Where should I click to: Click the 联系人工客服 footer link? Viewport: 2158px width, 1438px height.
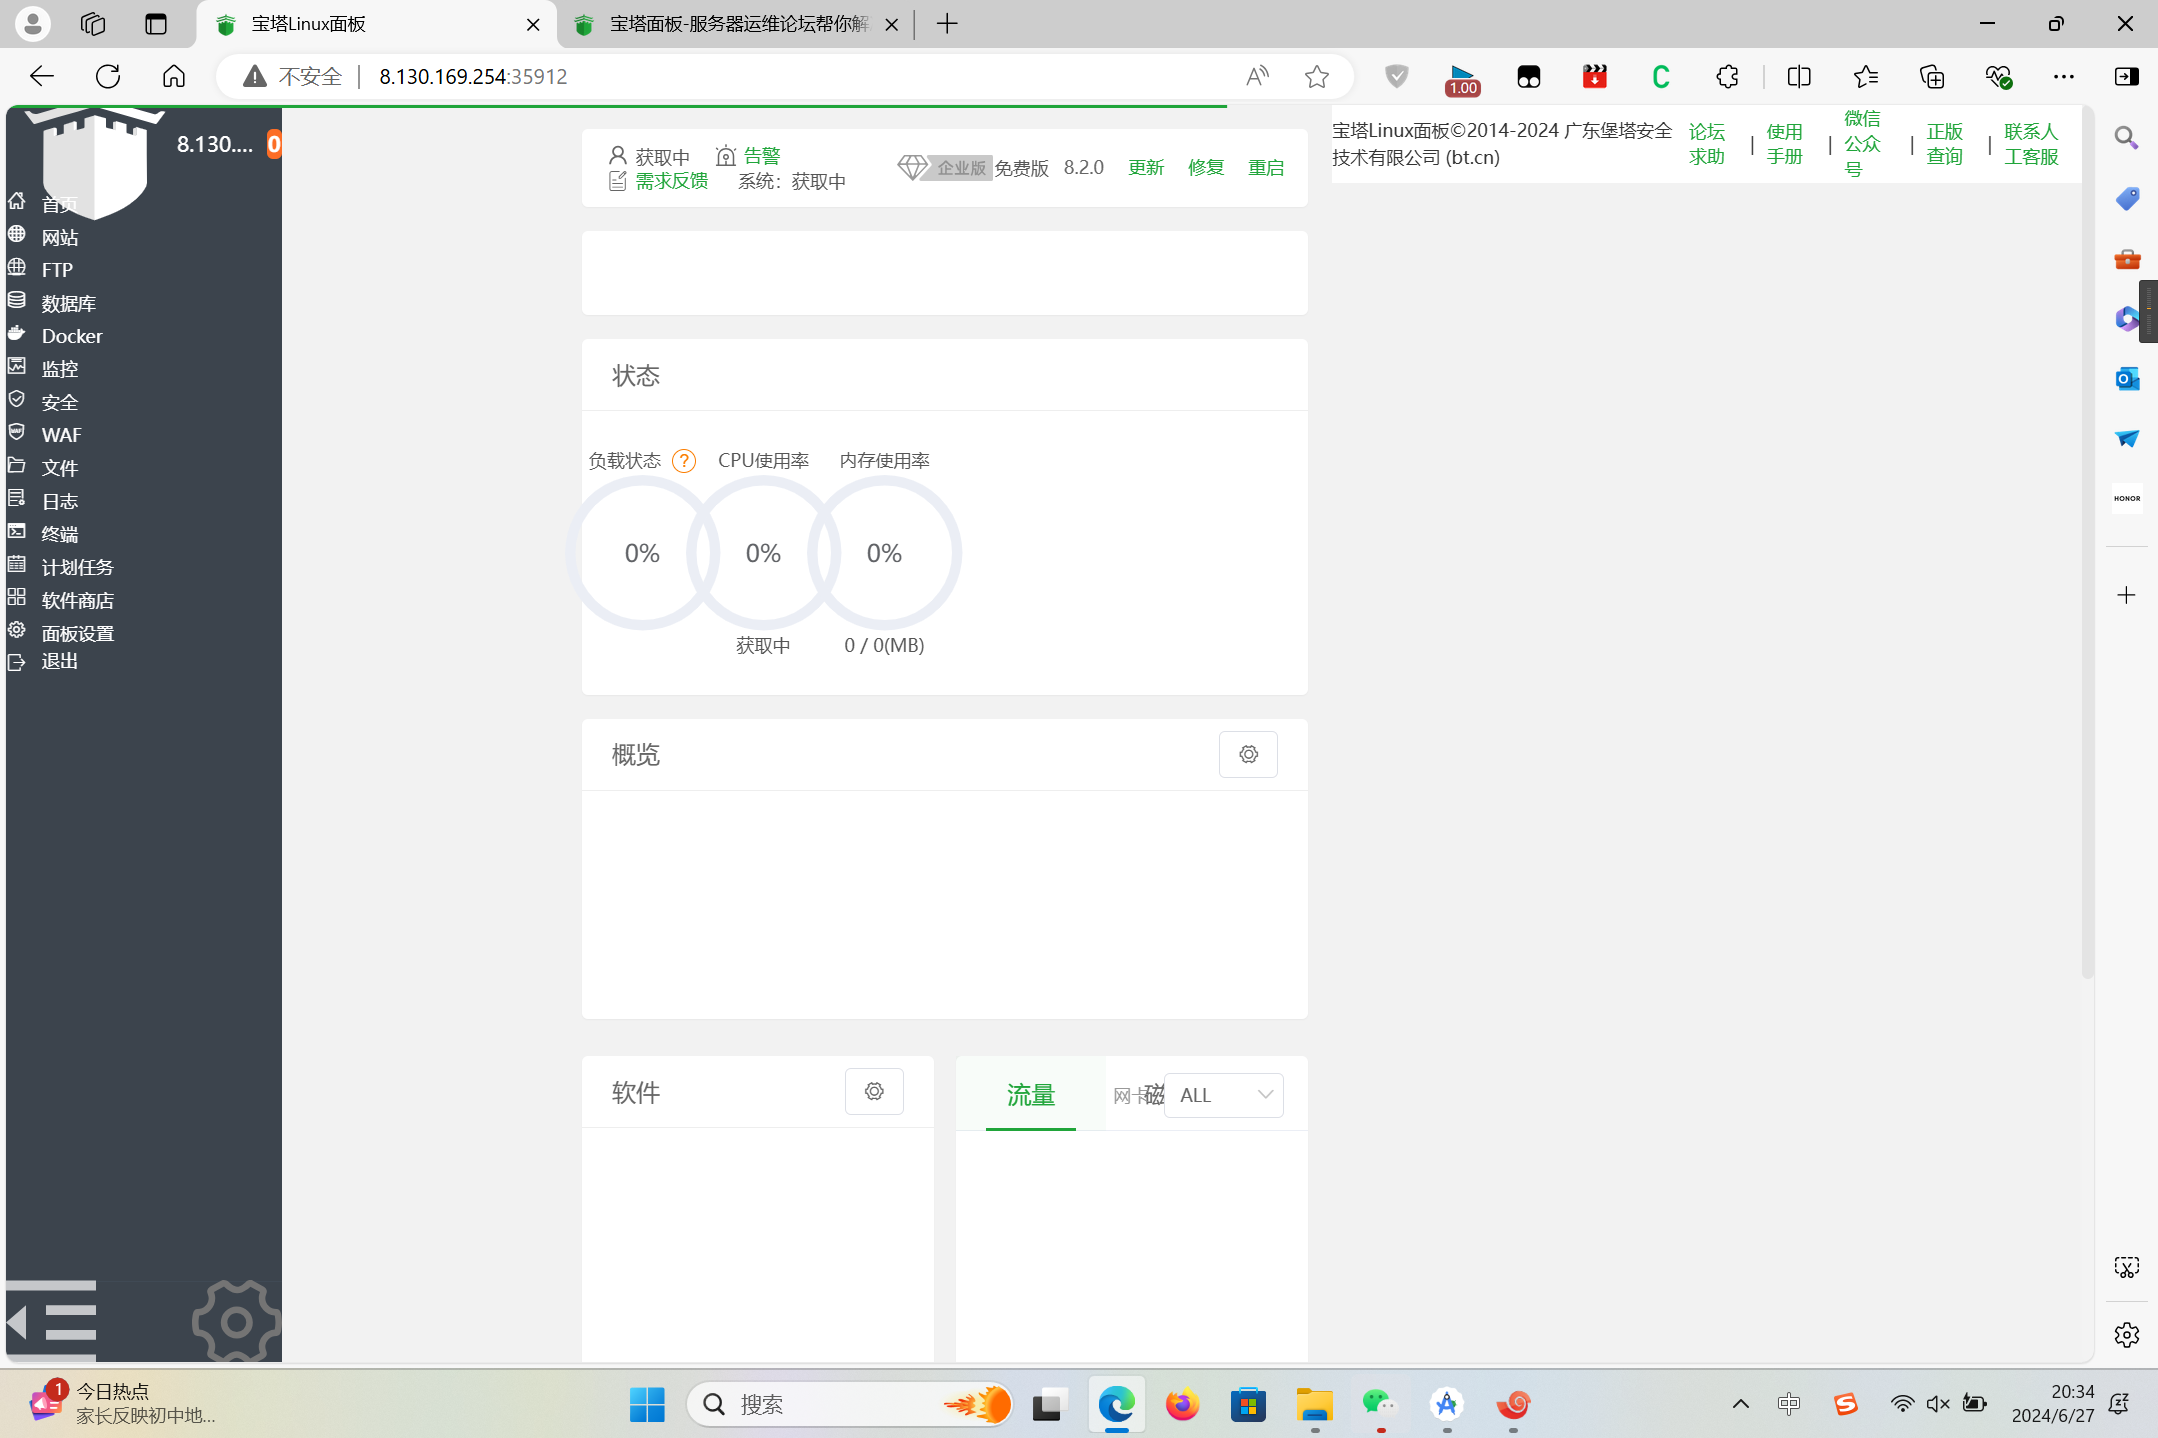click(2031, 144)
